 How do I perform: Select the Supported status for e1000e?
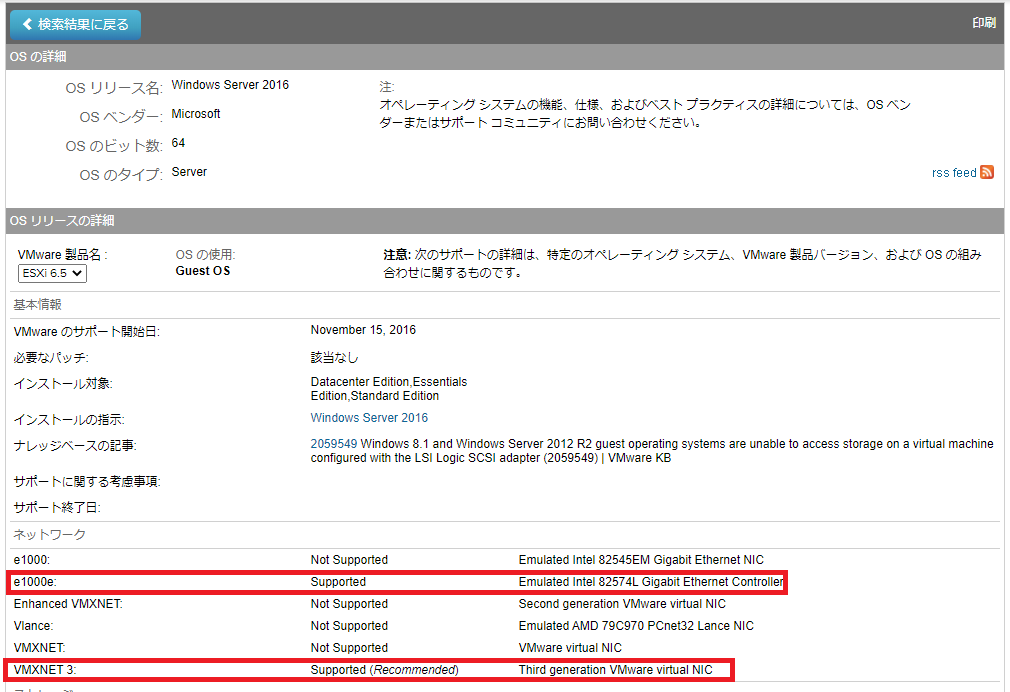pos(338,582)
